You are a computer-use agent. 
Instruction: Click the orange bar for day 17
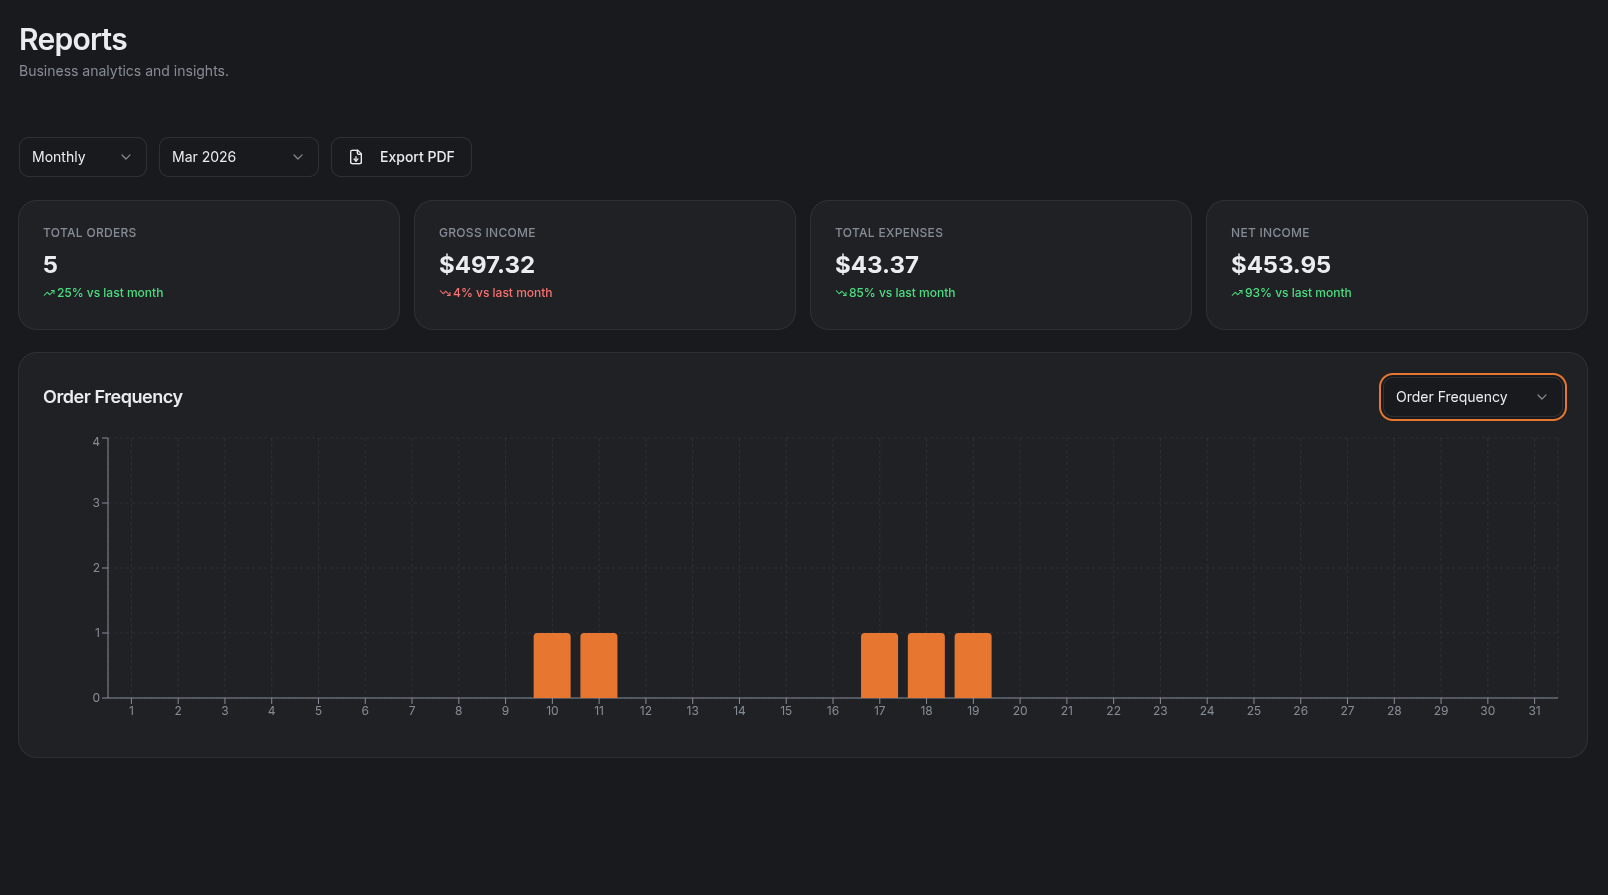tap(879, 665)
